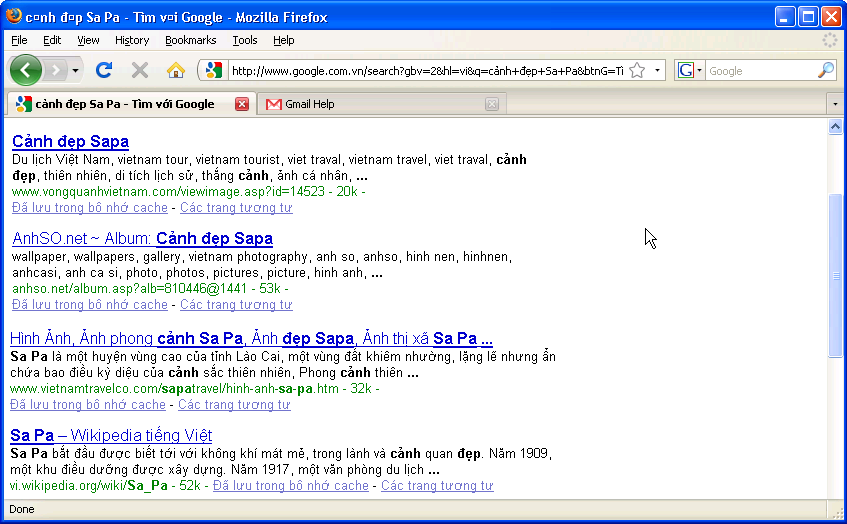
Task: Click URL text 'vi.wikipedia.org/wiki/Sa_Pa'
Action: [89, 486]
